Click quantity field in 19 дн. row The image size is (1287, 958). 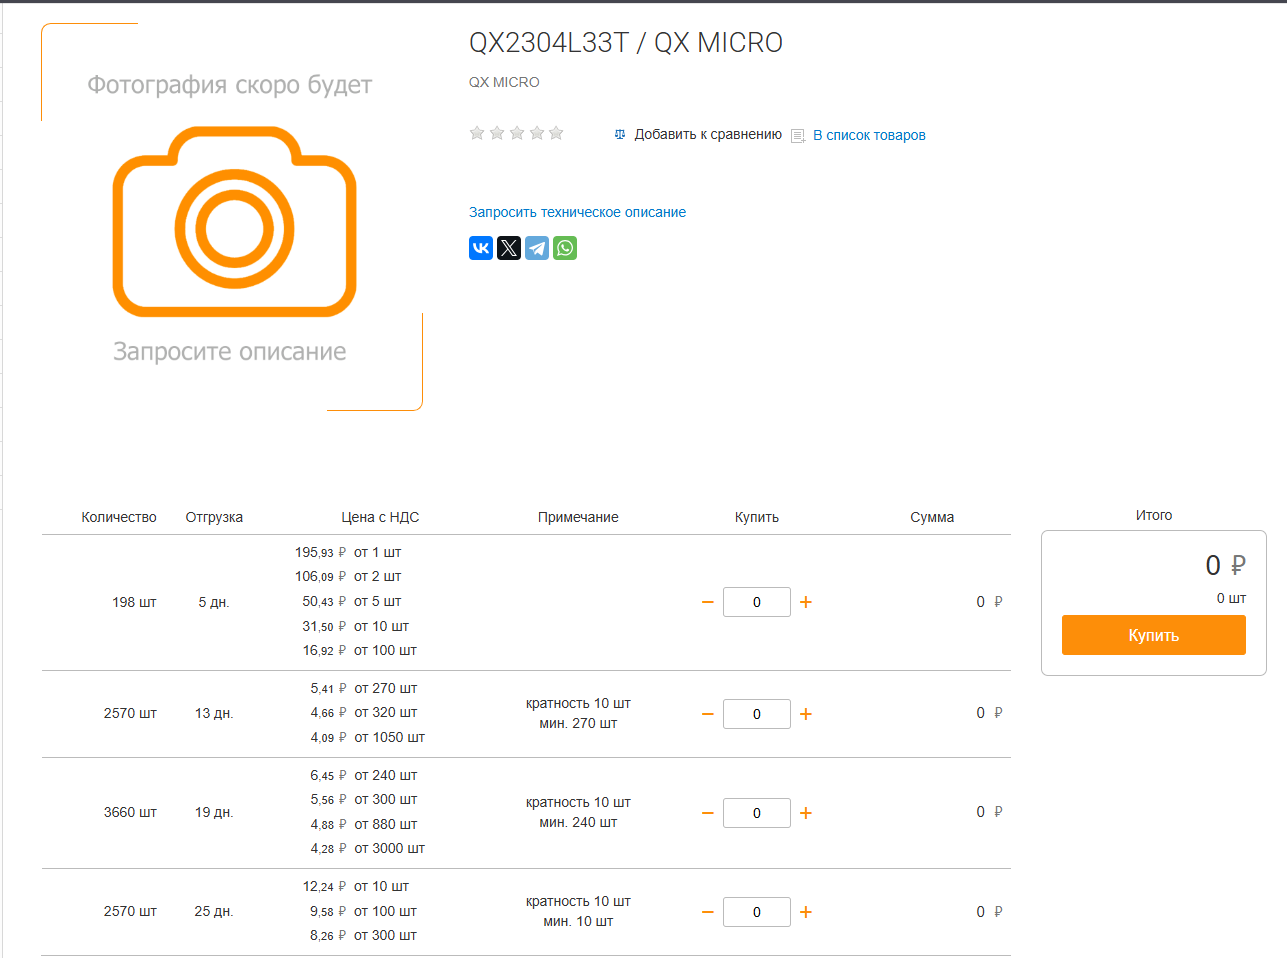pos(757,813)
